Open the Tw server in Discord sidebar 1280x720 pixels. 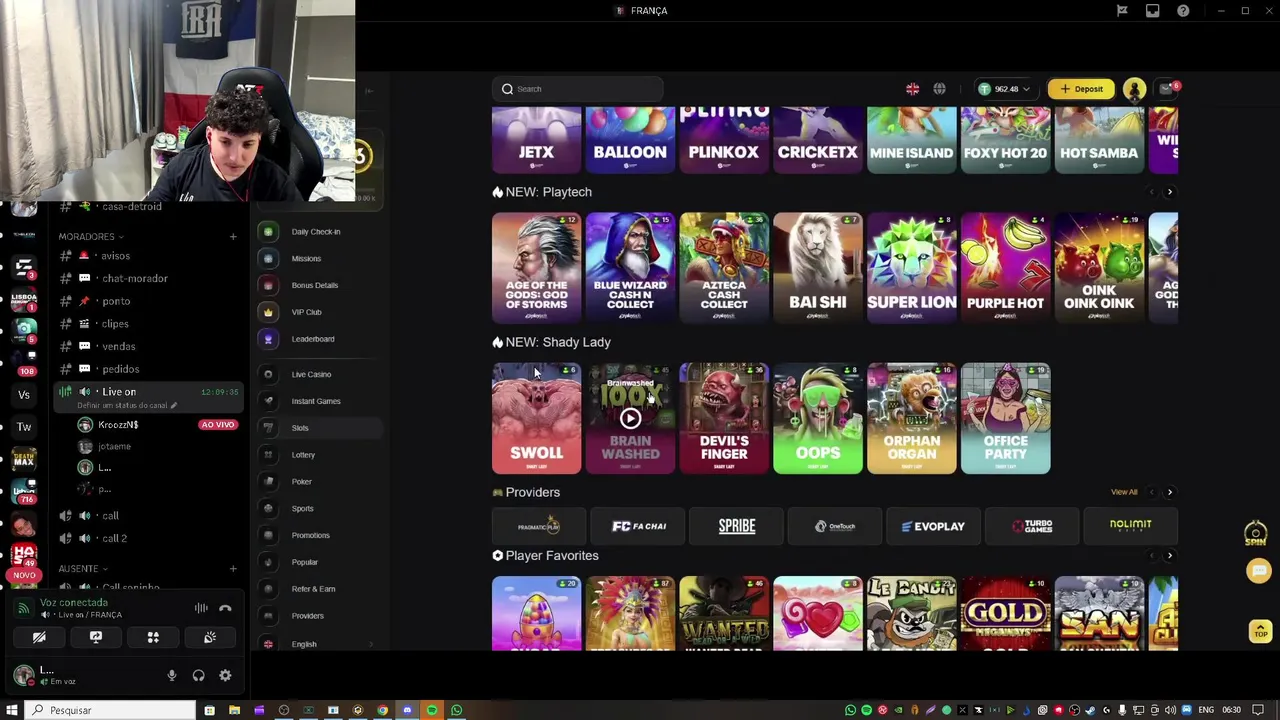24,427
